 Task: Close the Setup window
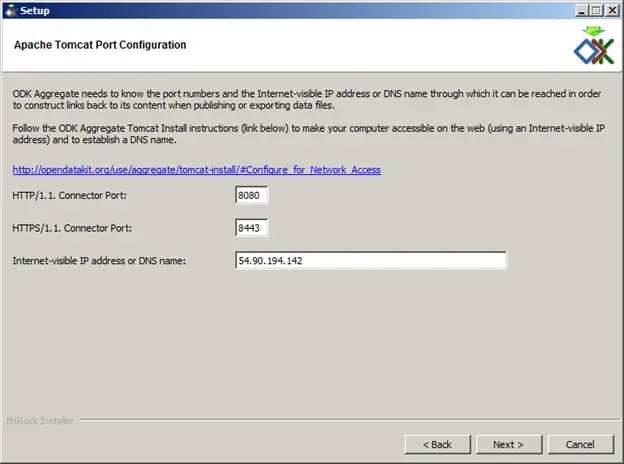click(612, 10)
